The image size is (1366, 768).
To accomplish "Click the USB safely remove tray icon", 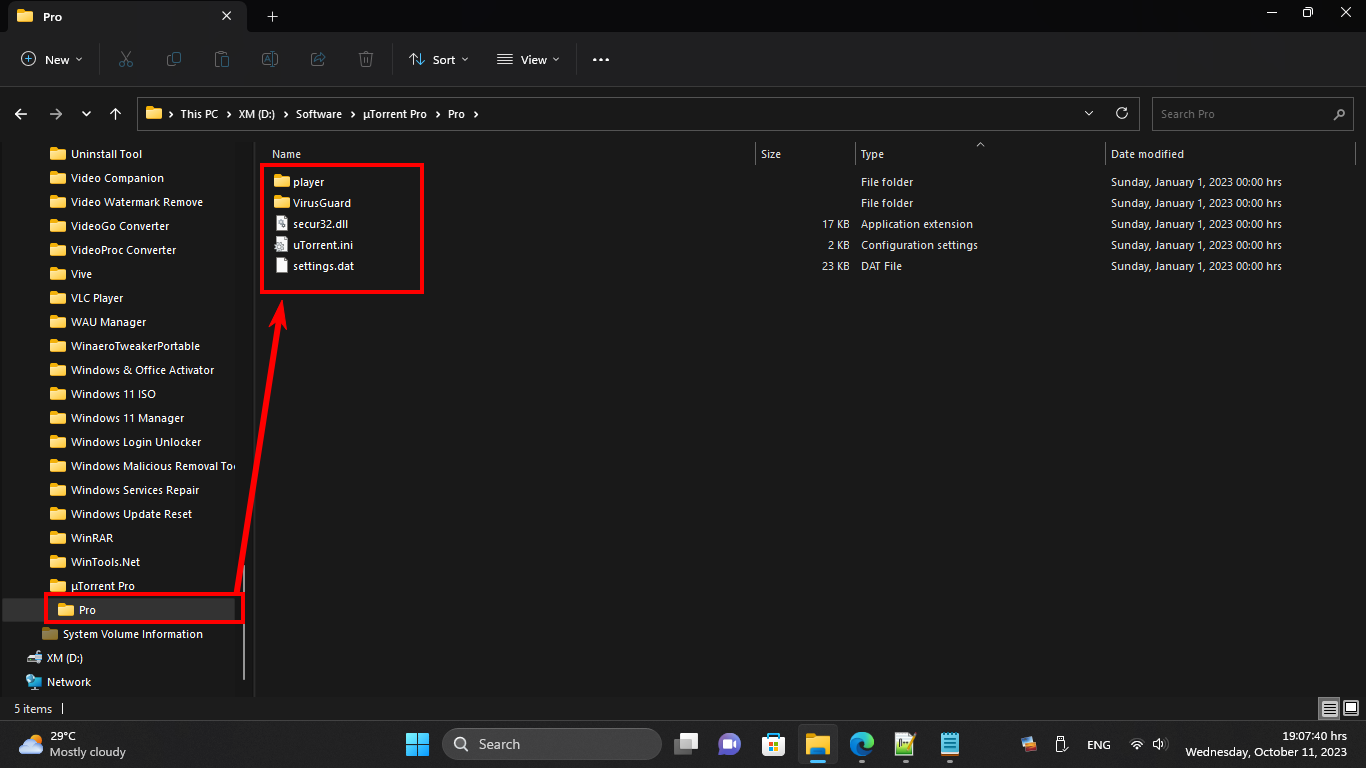I will click(1061, 744).
